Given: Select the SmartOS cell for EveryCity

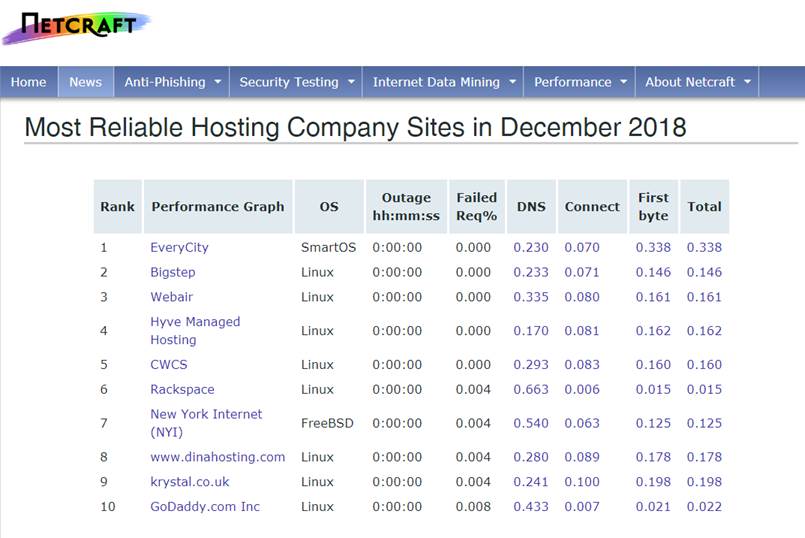Looking at the screenshot, I should pyautogui.click(x=328, y=247).
